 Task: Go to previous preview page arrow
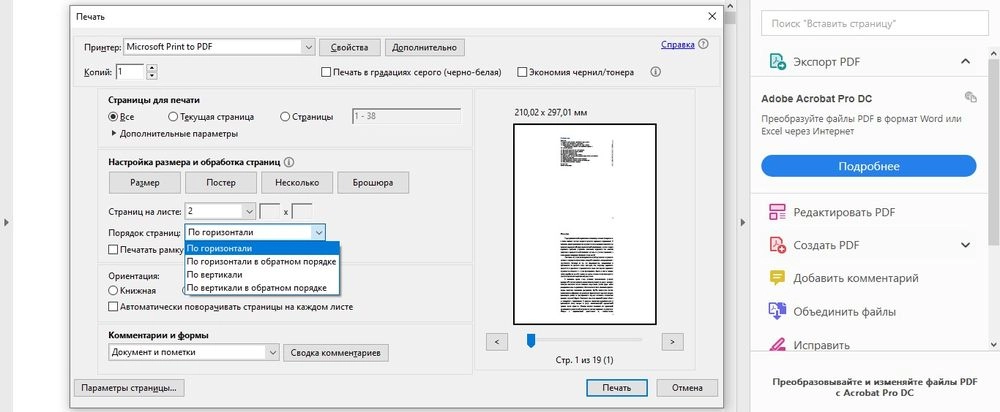(496, 342)
